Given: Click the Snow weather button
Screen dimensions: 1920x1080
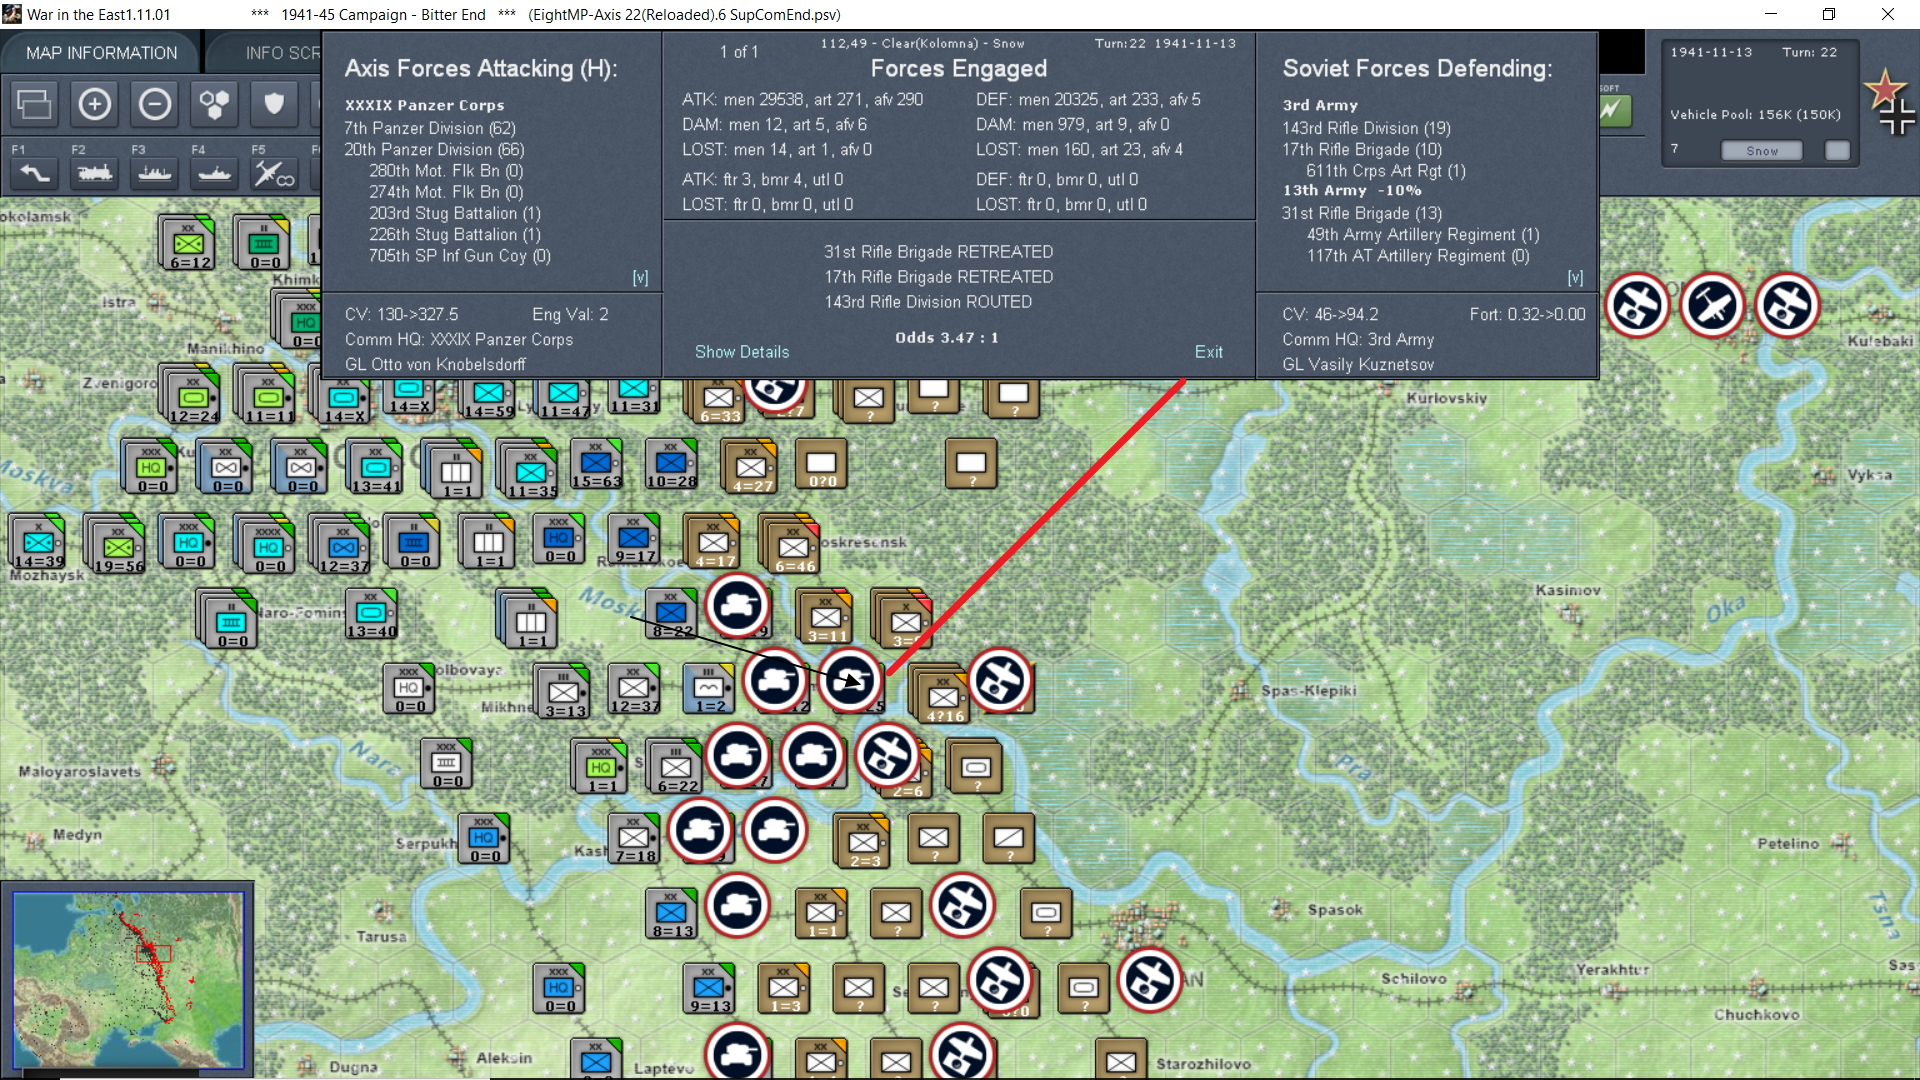Looking at the screenshot, I should tap(1761, 151).
